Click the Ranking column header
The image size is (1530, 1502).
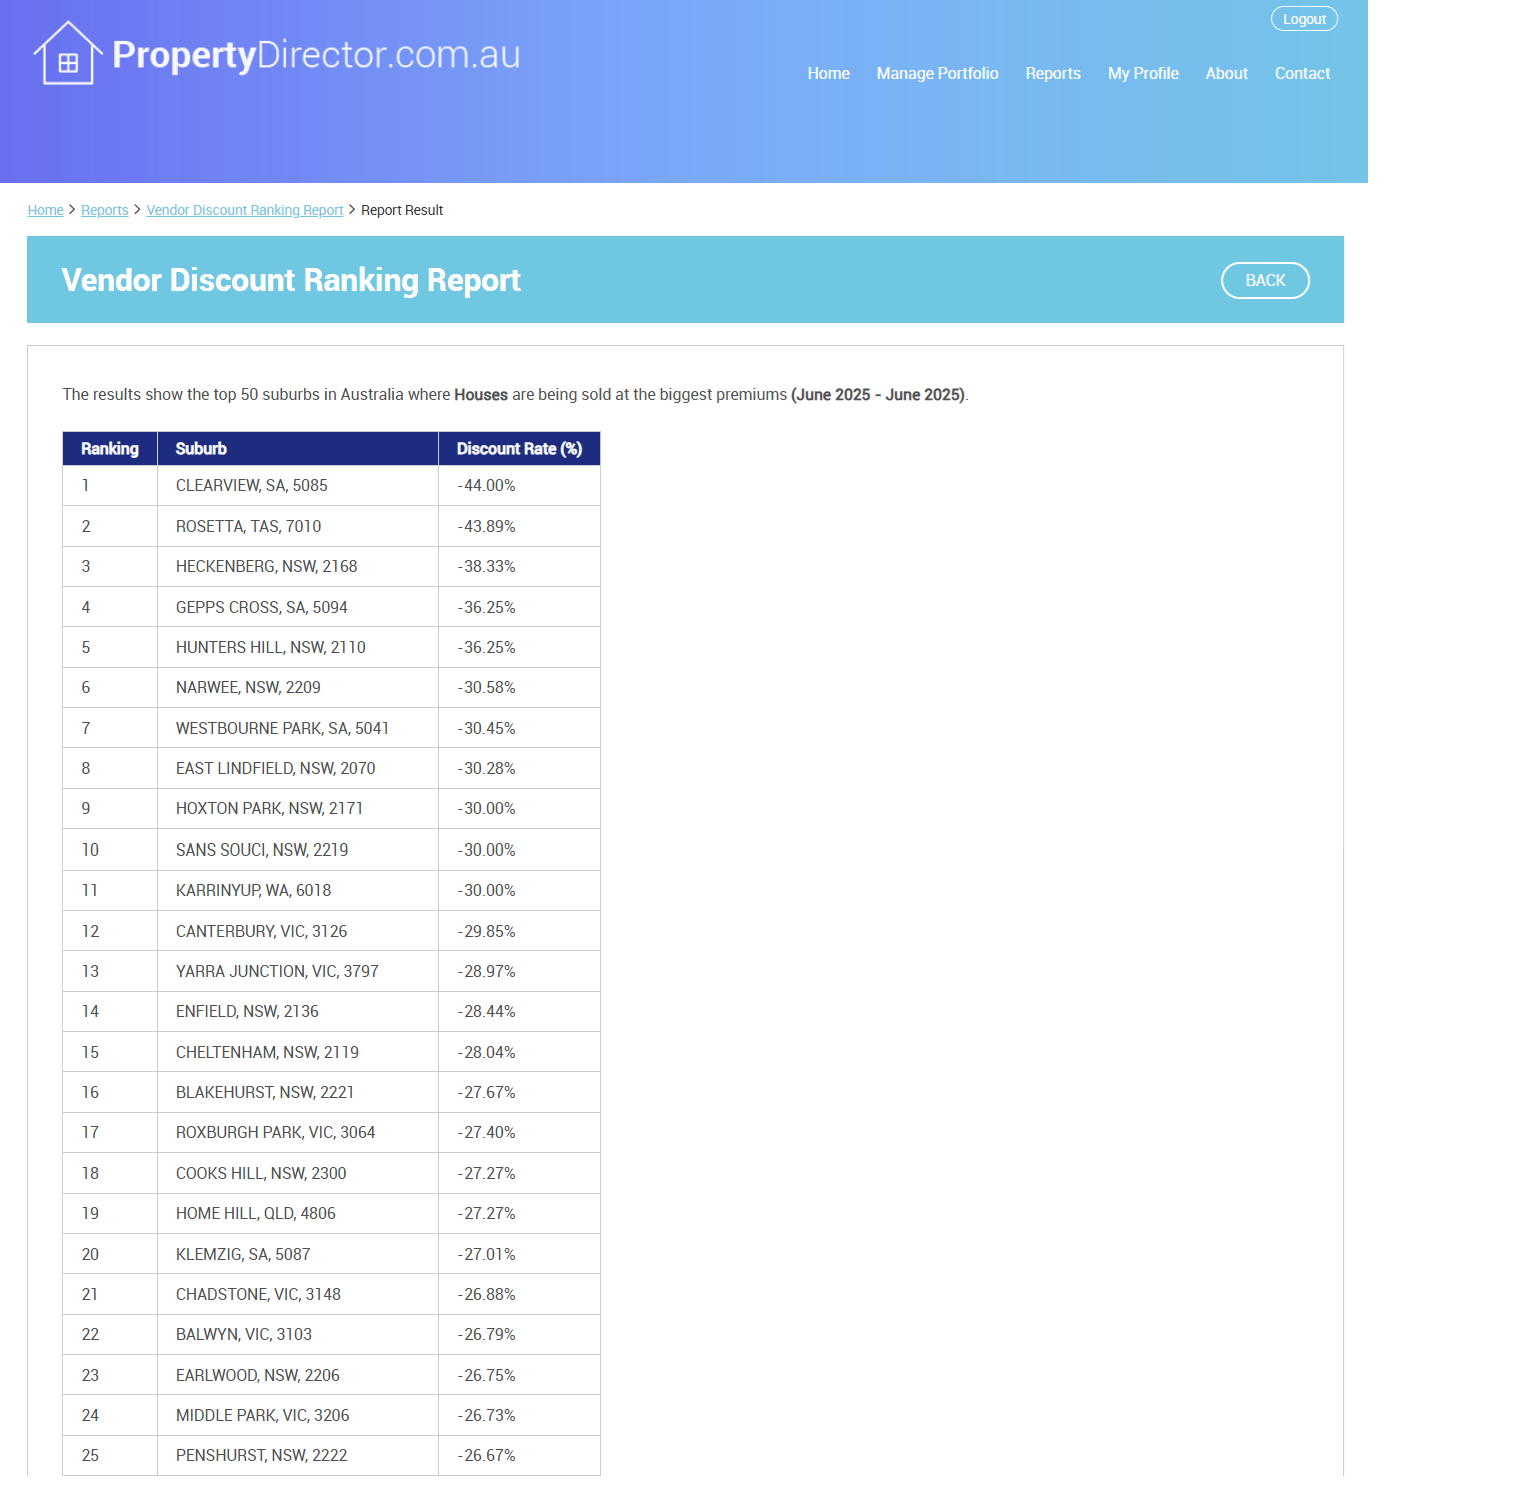(x=110, y=449)
